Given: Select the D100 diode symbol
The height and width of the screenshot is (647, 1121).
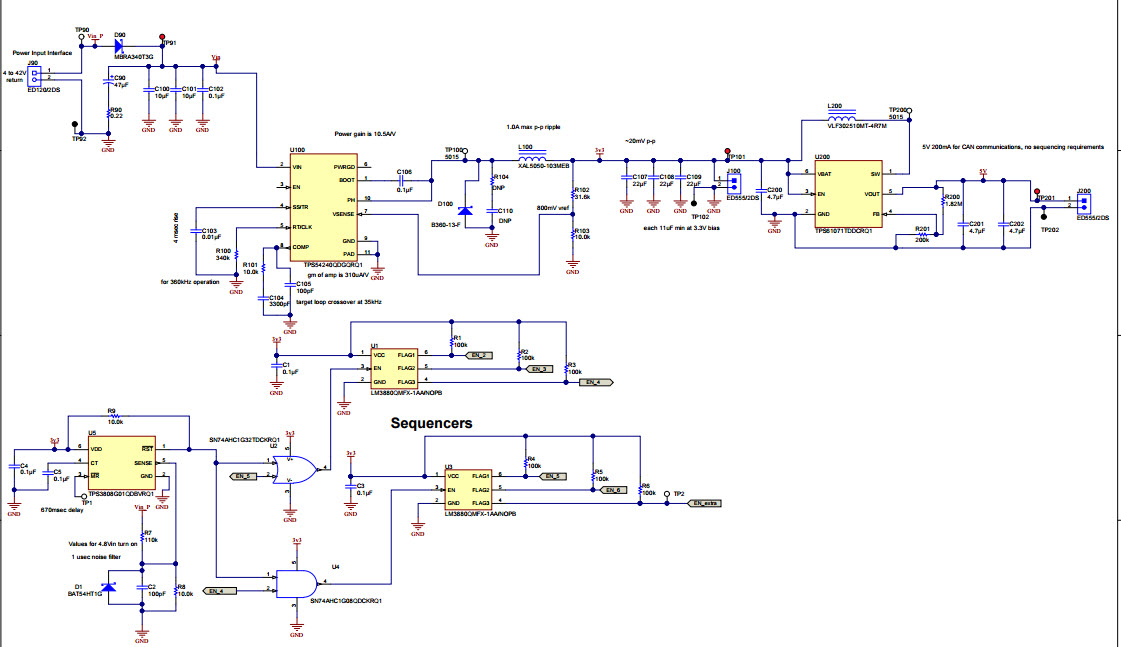Looking at the screenshot, I should click(465, 211).
